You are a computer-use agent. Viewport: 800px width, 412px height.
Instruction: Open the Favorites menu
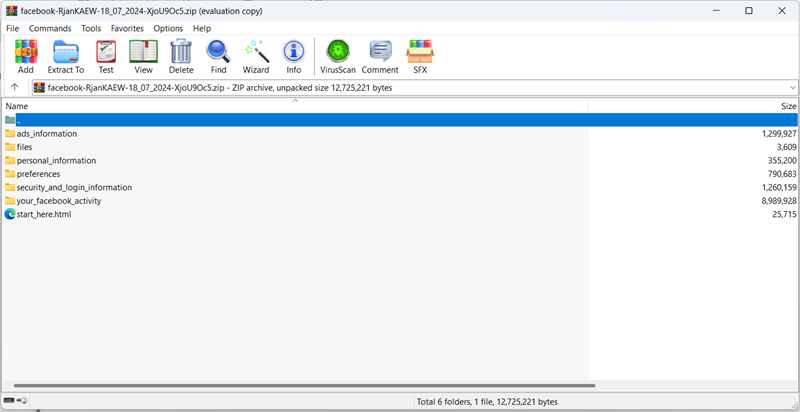[x=128, y=29]
